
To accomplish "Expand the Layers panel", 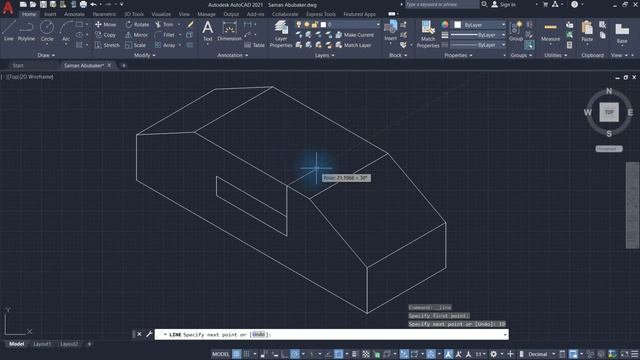I will tap(324, 55).
